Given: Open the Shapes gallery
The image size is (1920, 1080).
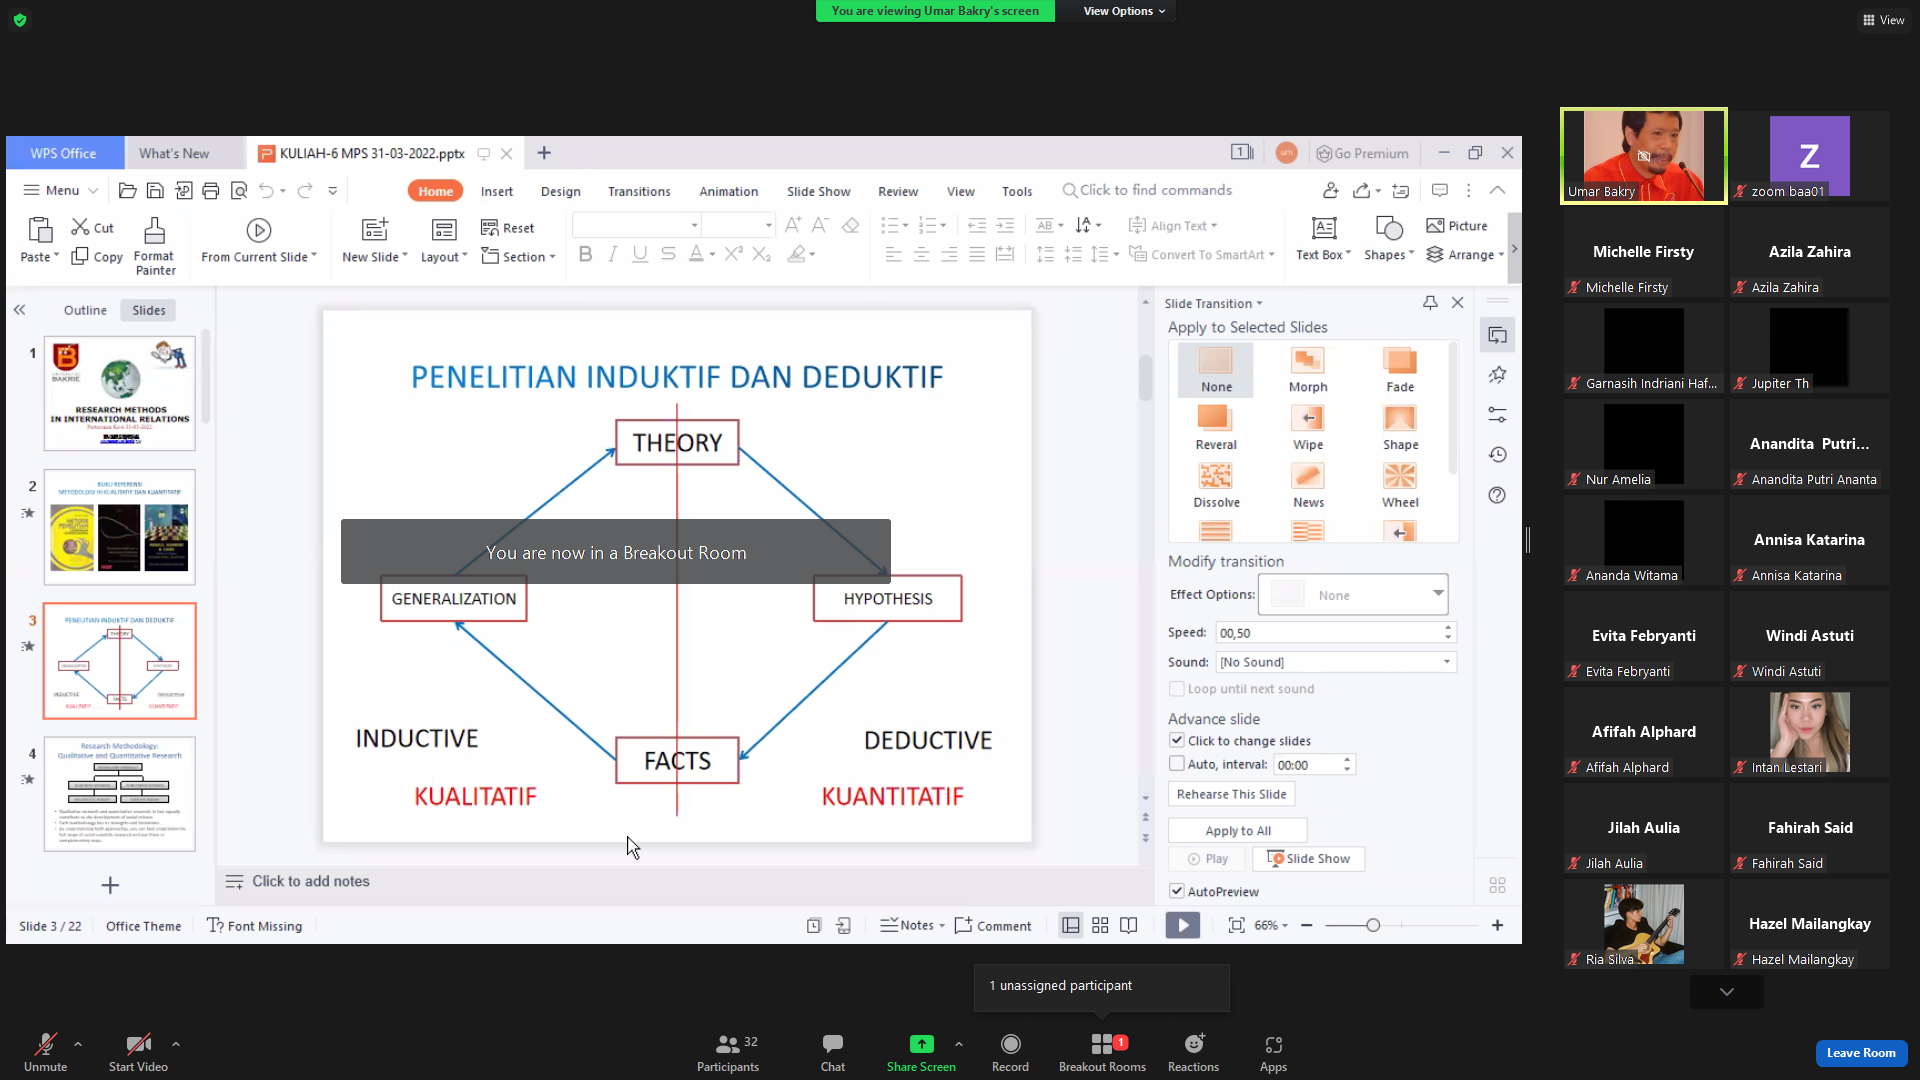Looking at the screenshot, I should coord(1389,240).
